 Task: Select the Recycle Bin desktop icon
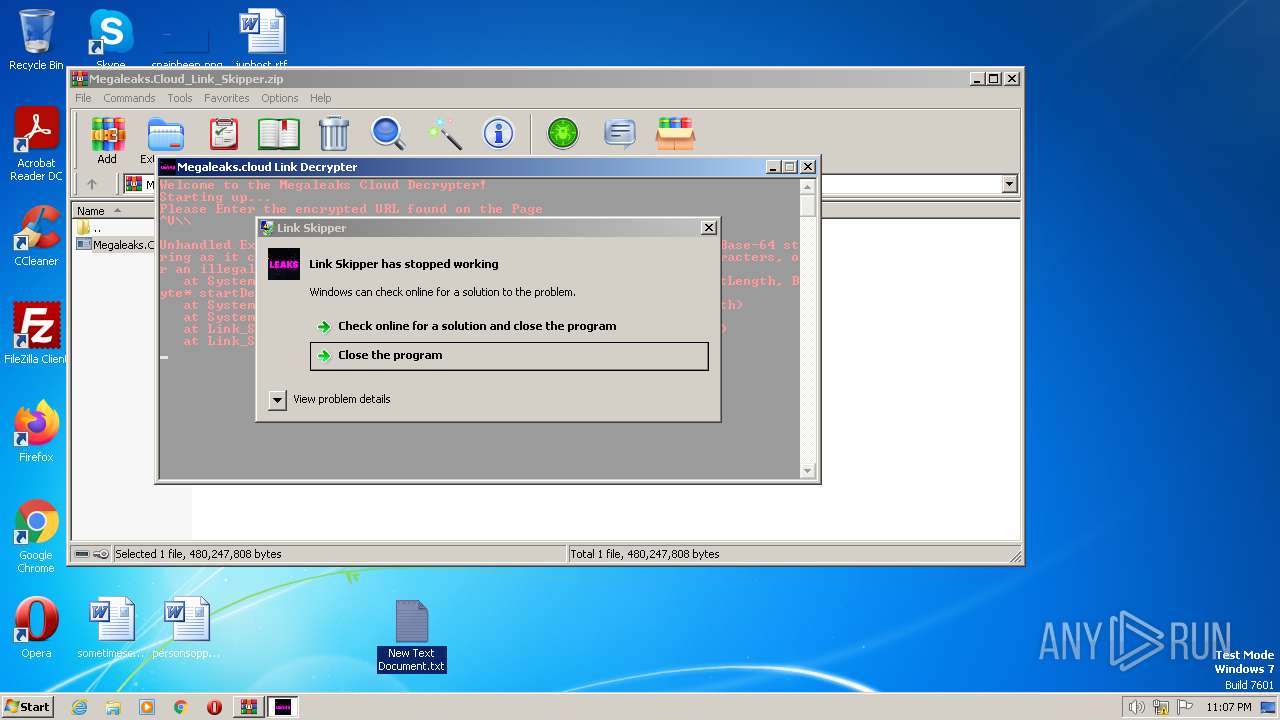click(x=36, y=40)
